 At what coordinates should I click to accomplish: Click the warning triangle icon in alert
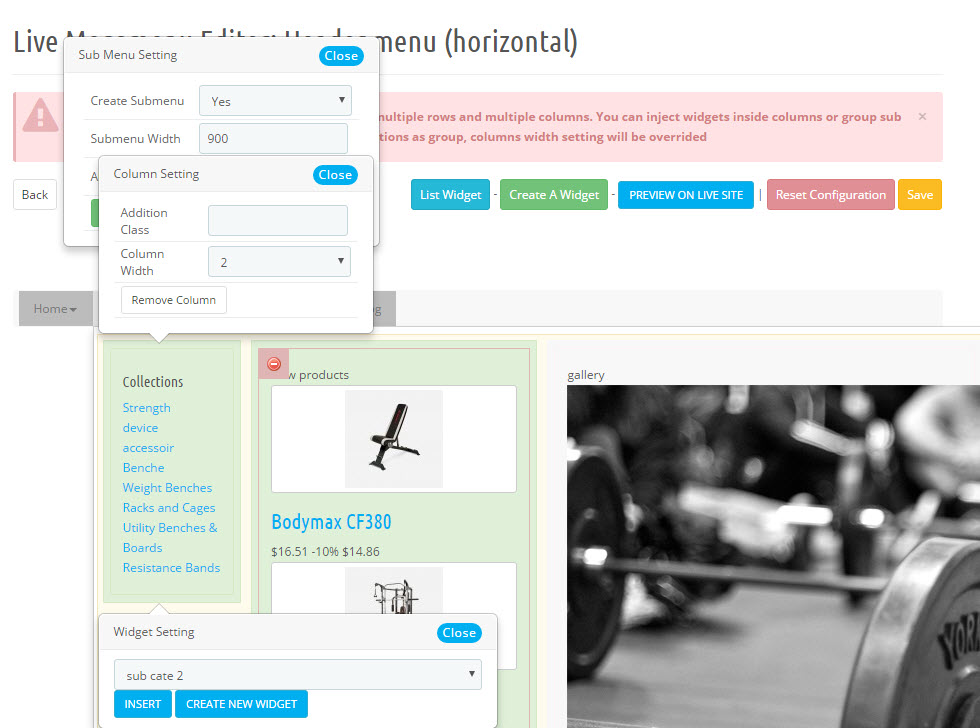pyautogui.click(x=40, y=116)
